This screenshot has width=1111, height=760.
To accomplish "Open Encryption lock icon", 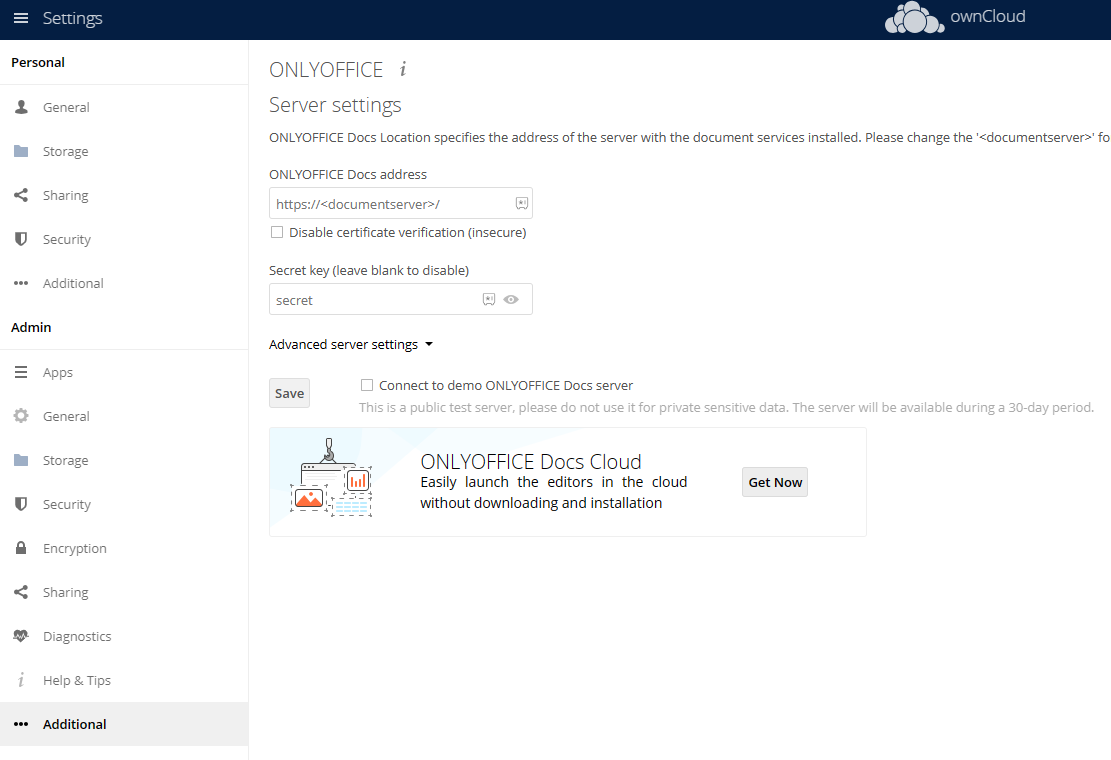I will [21, 548].
